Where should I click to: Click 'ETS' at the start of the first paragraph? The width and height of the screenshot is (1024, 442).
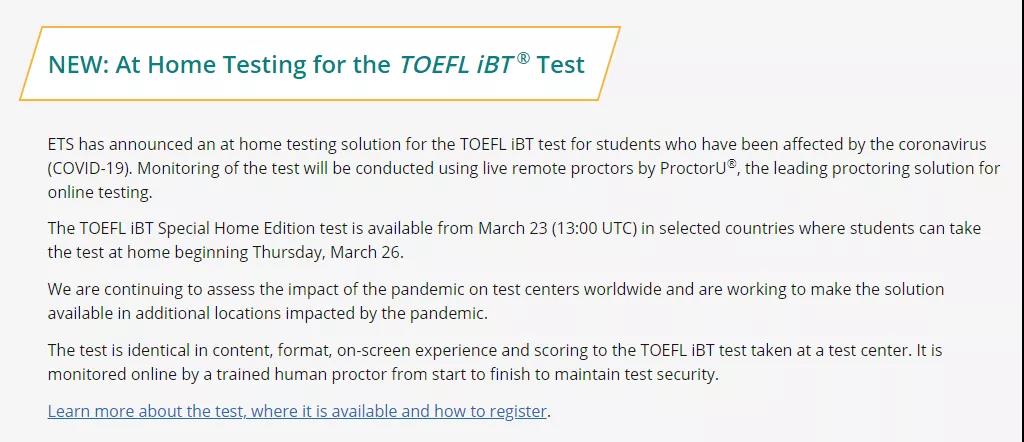61,144
